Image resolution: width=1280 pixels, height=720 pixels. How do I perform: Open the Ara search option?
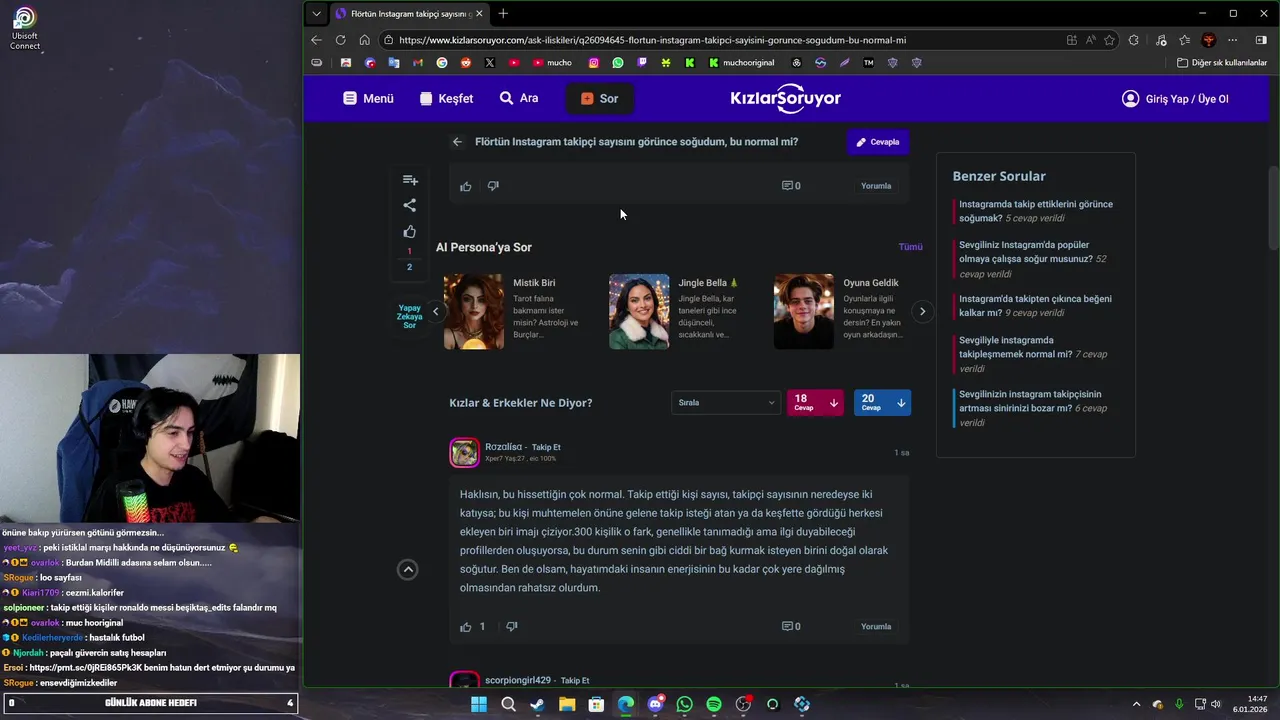pyautogui.click(x=519, y=98)
